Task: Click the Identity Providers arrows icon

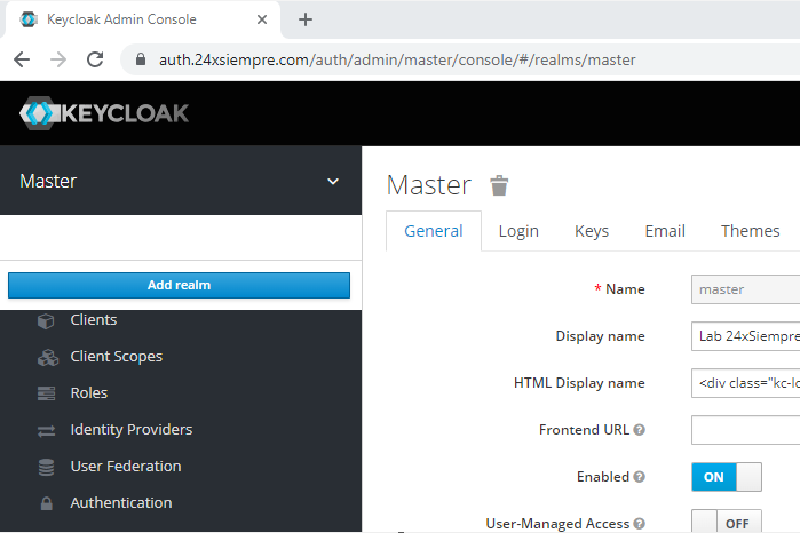Action: pos(46,431)
